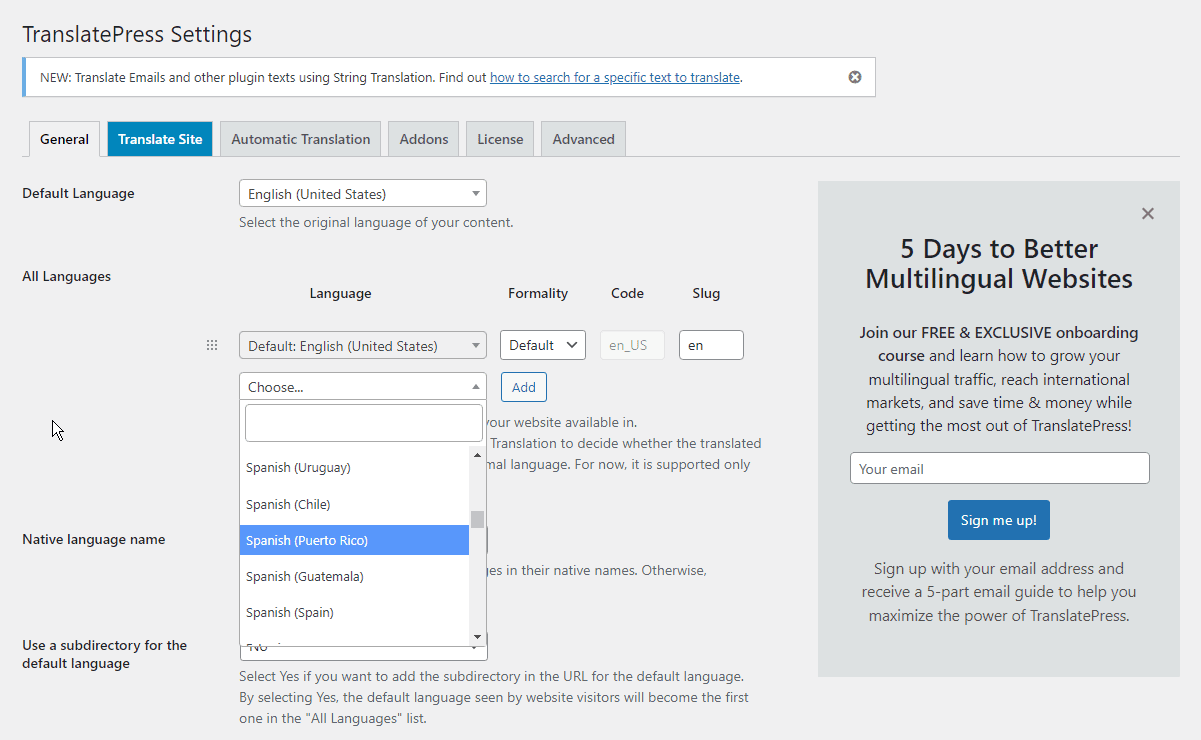Open the Addons tab
The height and width of the screenshot is (740, 1201).
point(424,139)
